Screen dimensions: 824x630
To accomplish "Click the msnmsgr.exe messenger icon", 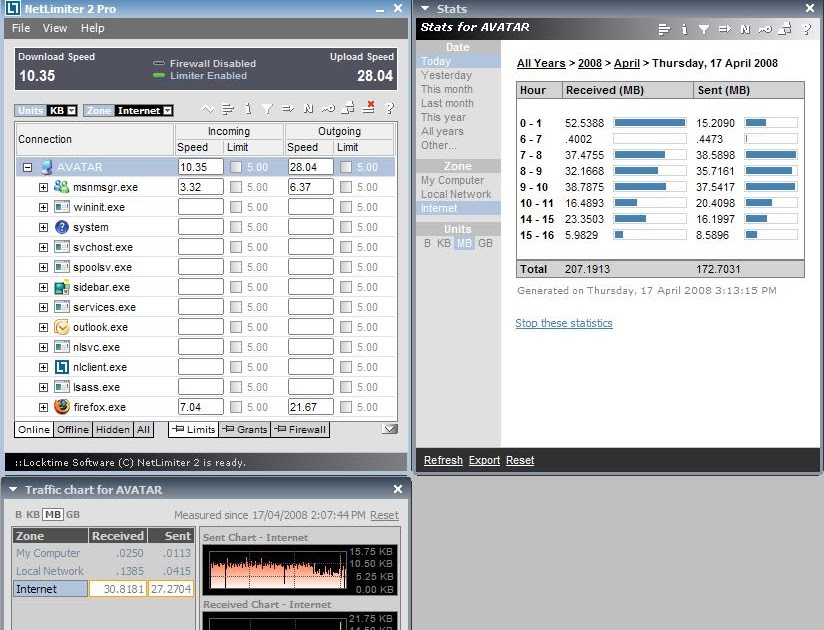I will pyautogui.click(x=62, y=187).
